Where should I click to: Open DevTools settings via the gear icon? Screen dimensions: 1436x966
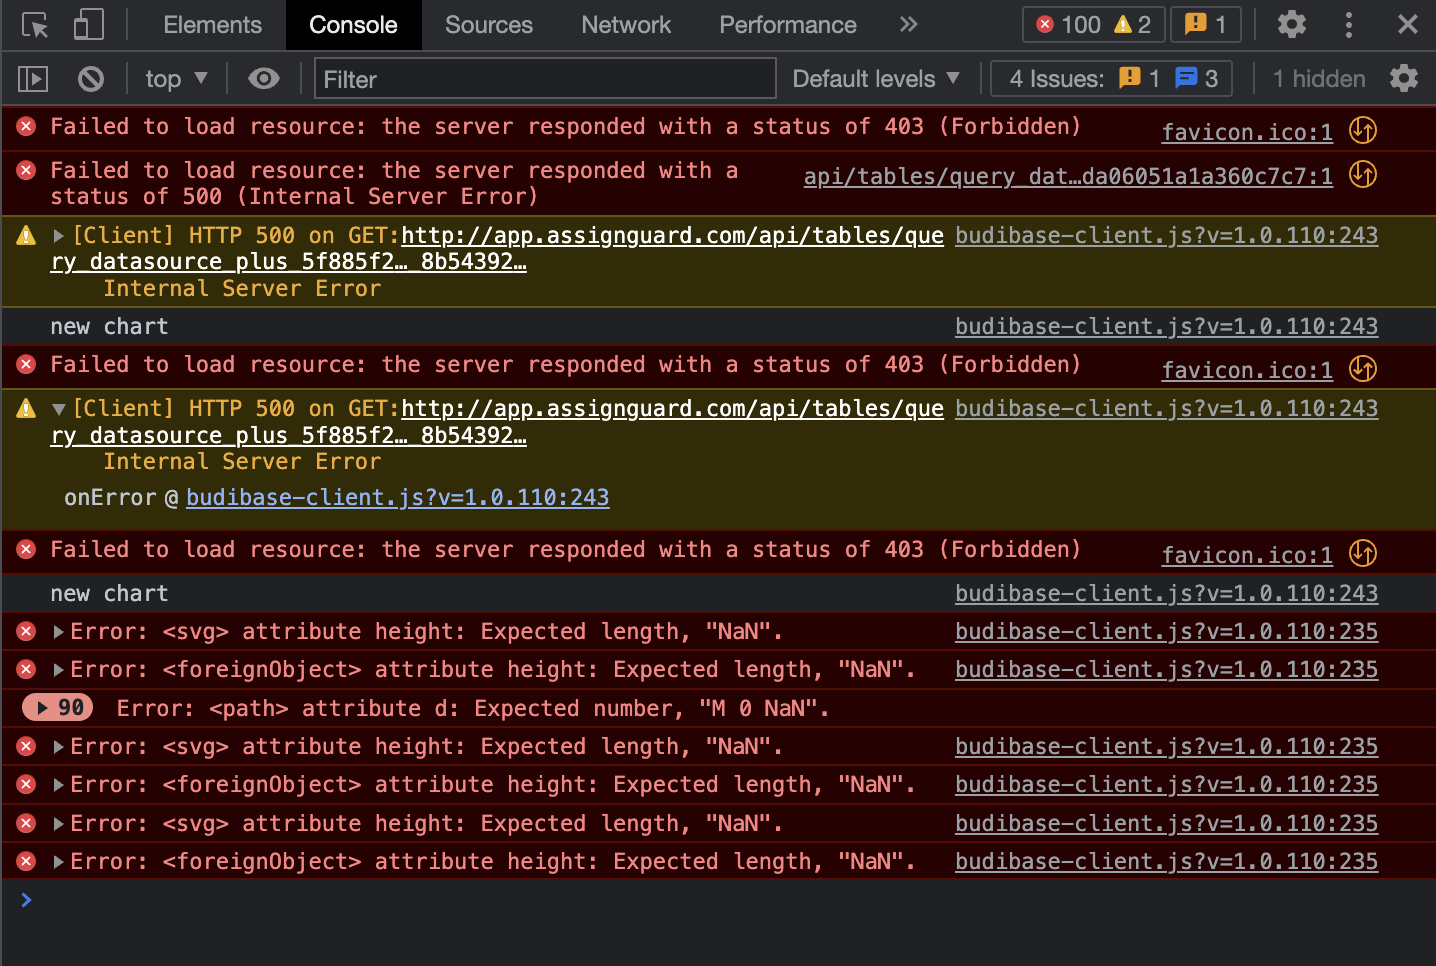(1291, 24)
